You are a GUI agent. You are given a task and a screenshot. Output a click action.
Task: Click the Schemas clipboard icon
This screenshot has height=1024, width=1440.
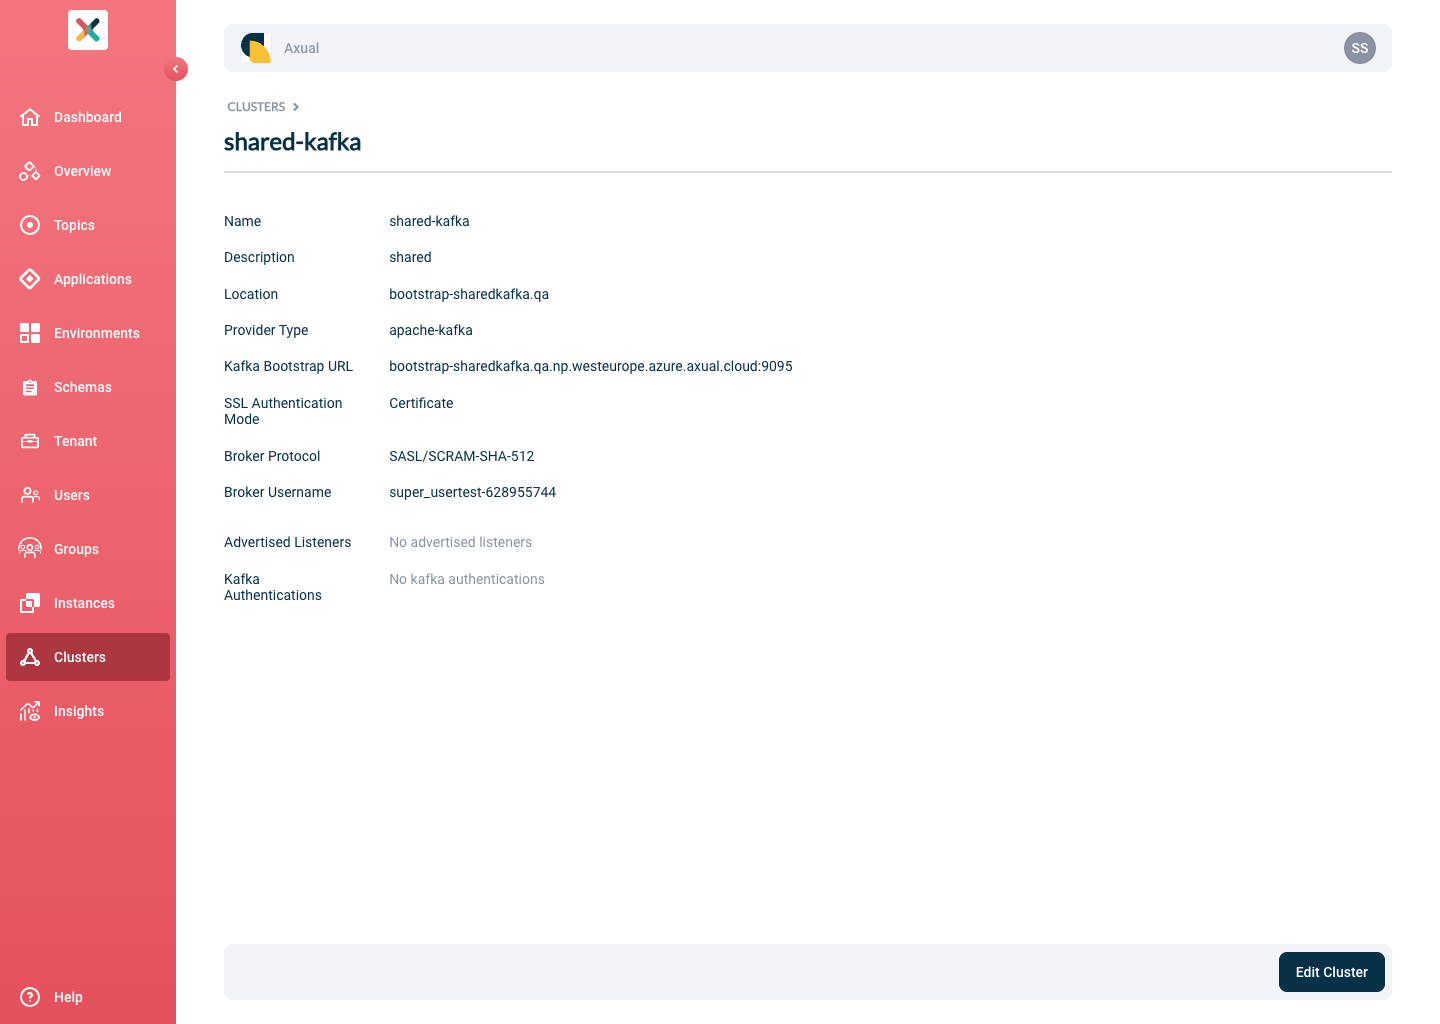tap(30, 387)
